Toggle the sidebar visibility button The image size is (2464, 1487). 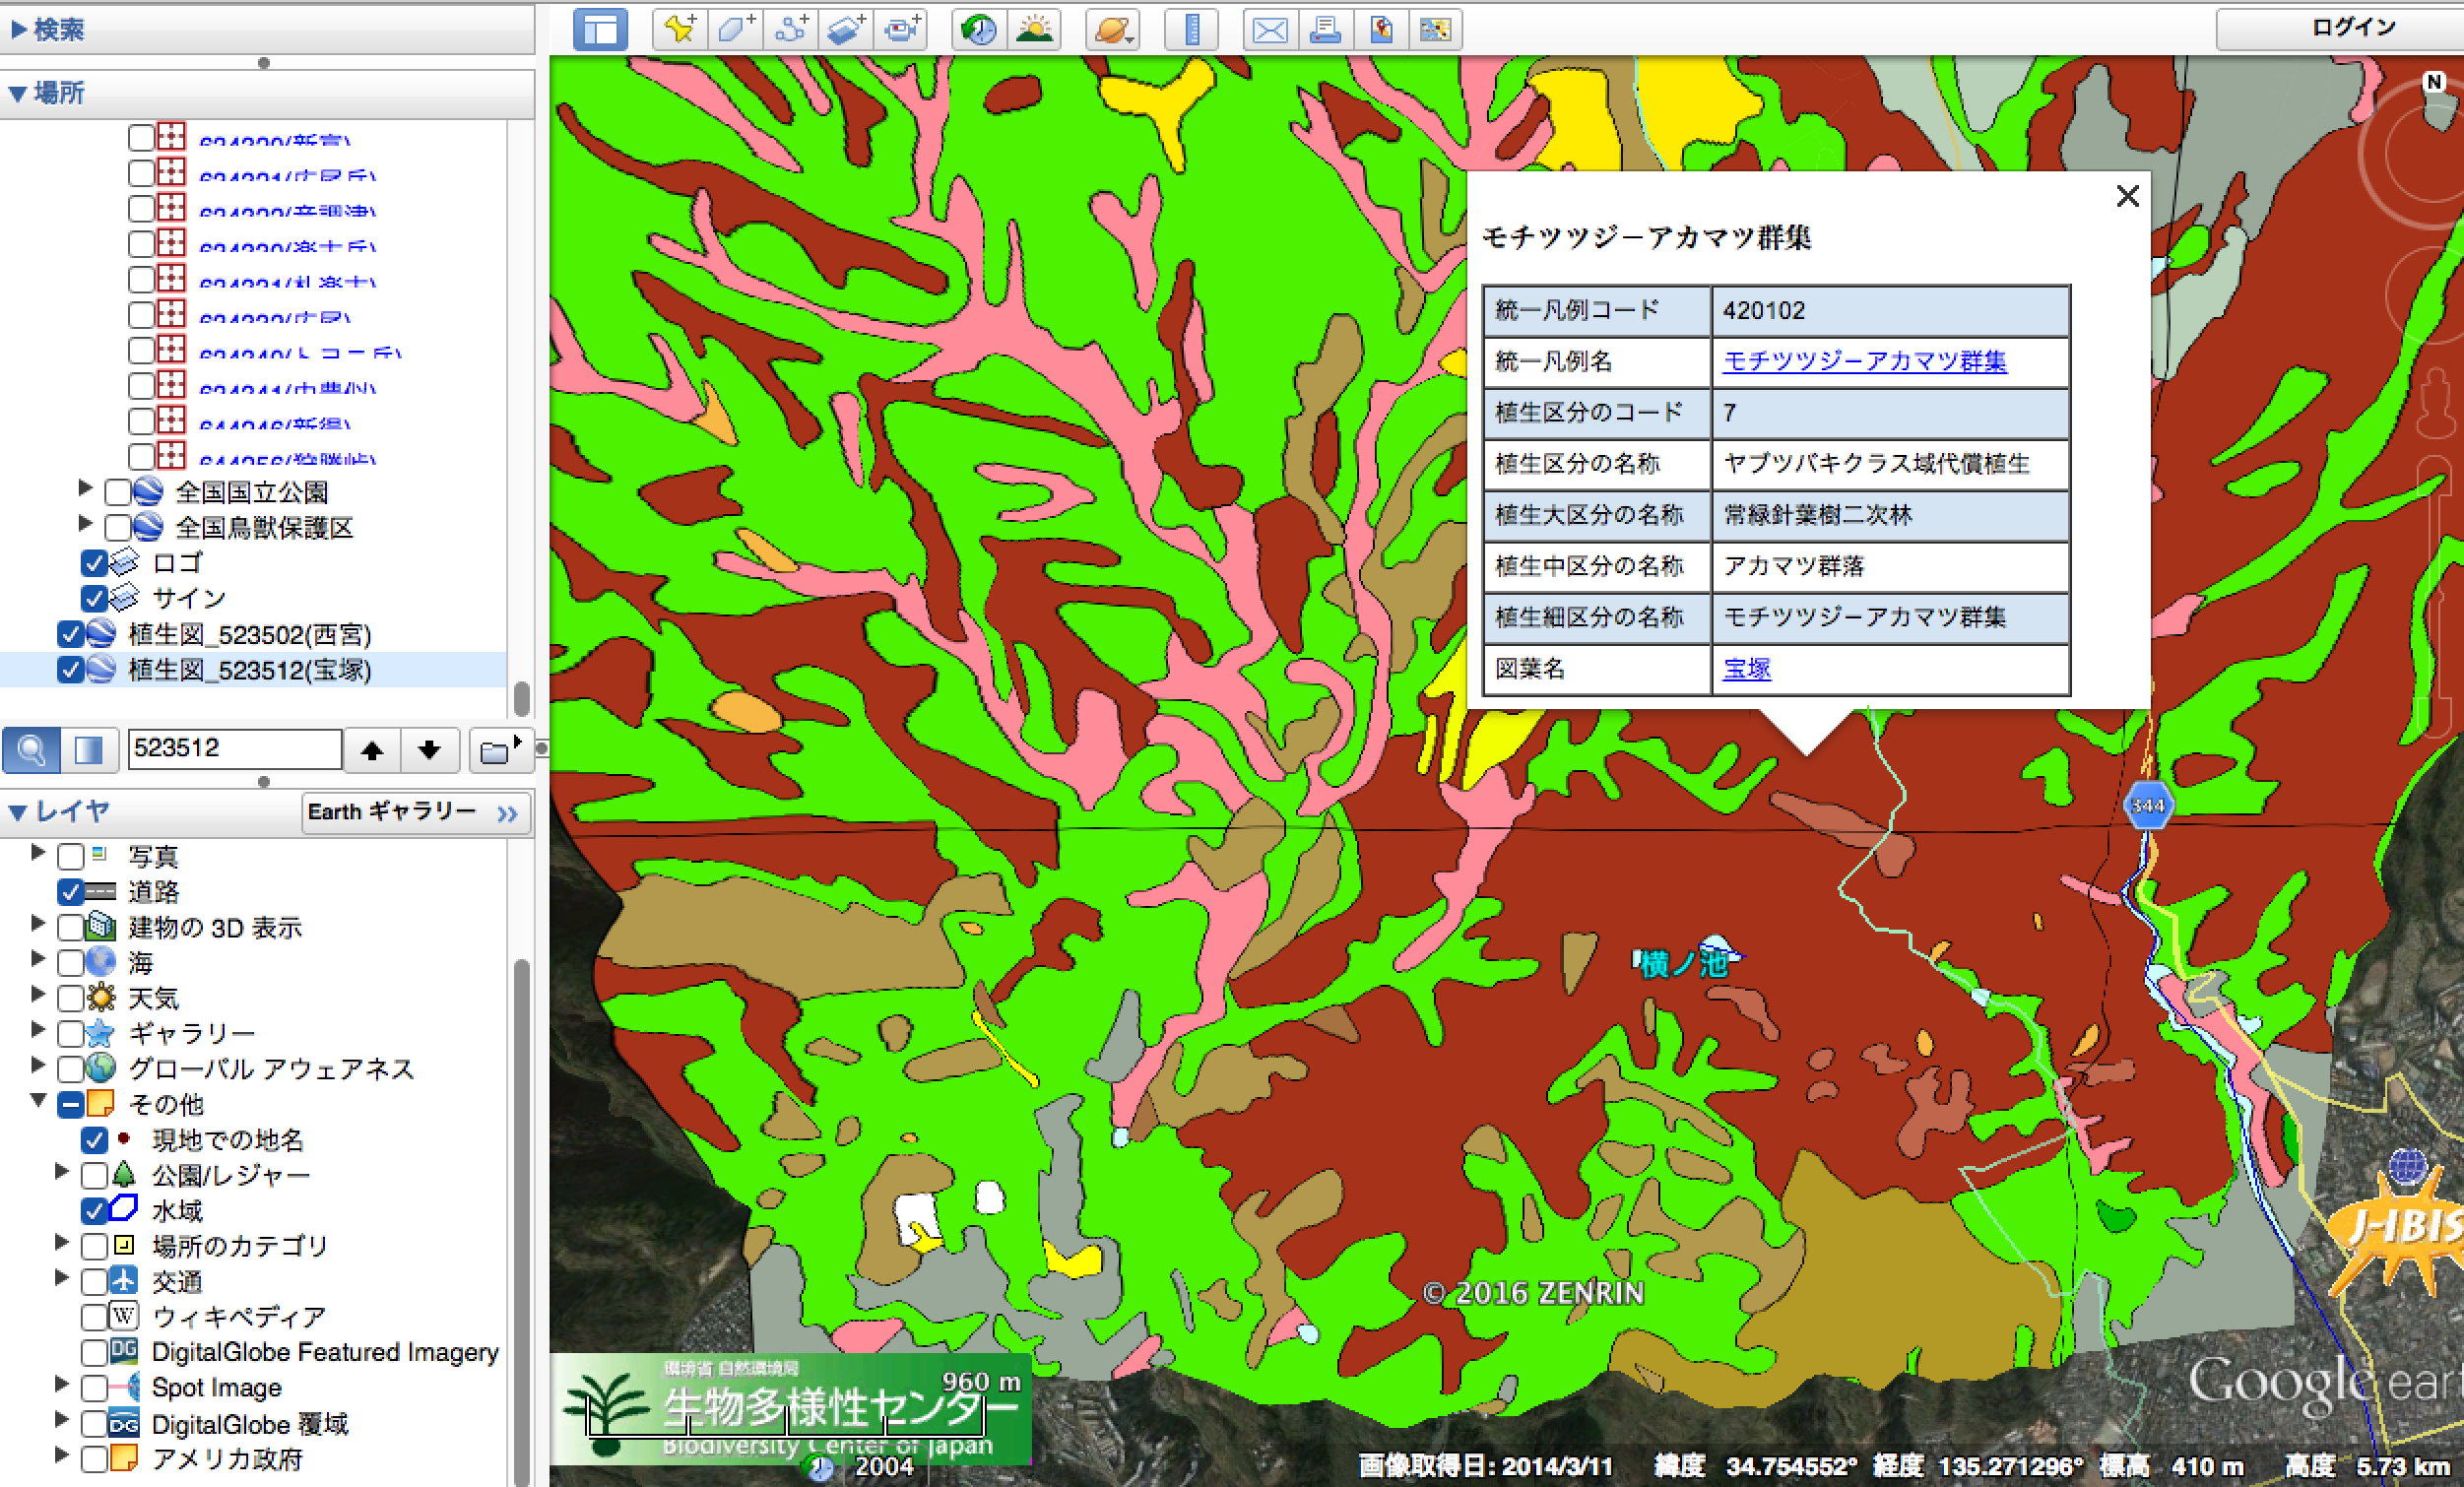point(600,29)
